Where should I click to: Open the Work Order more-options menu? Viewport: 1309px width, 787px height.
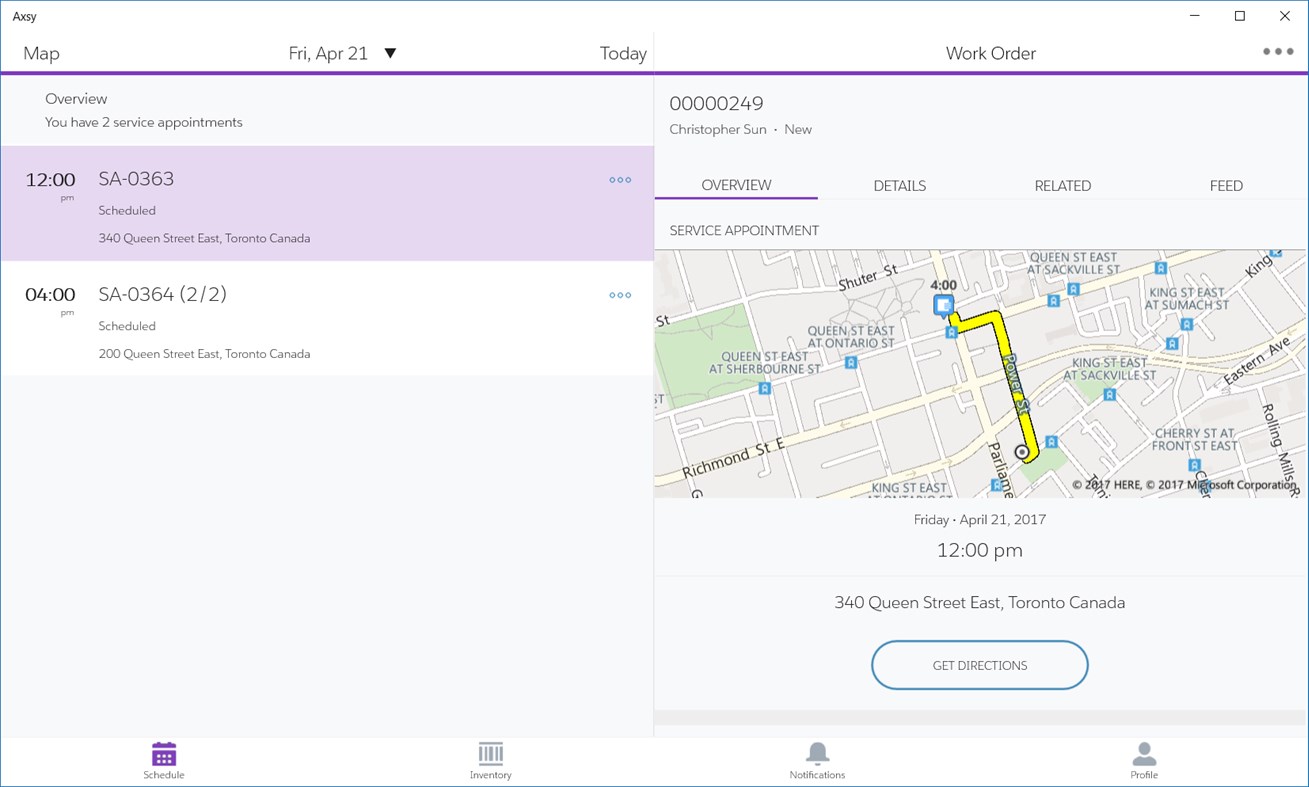tap(1275, 50)
